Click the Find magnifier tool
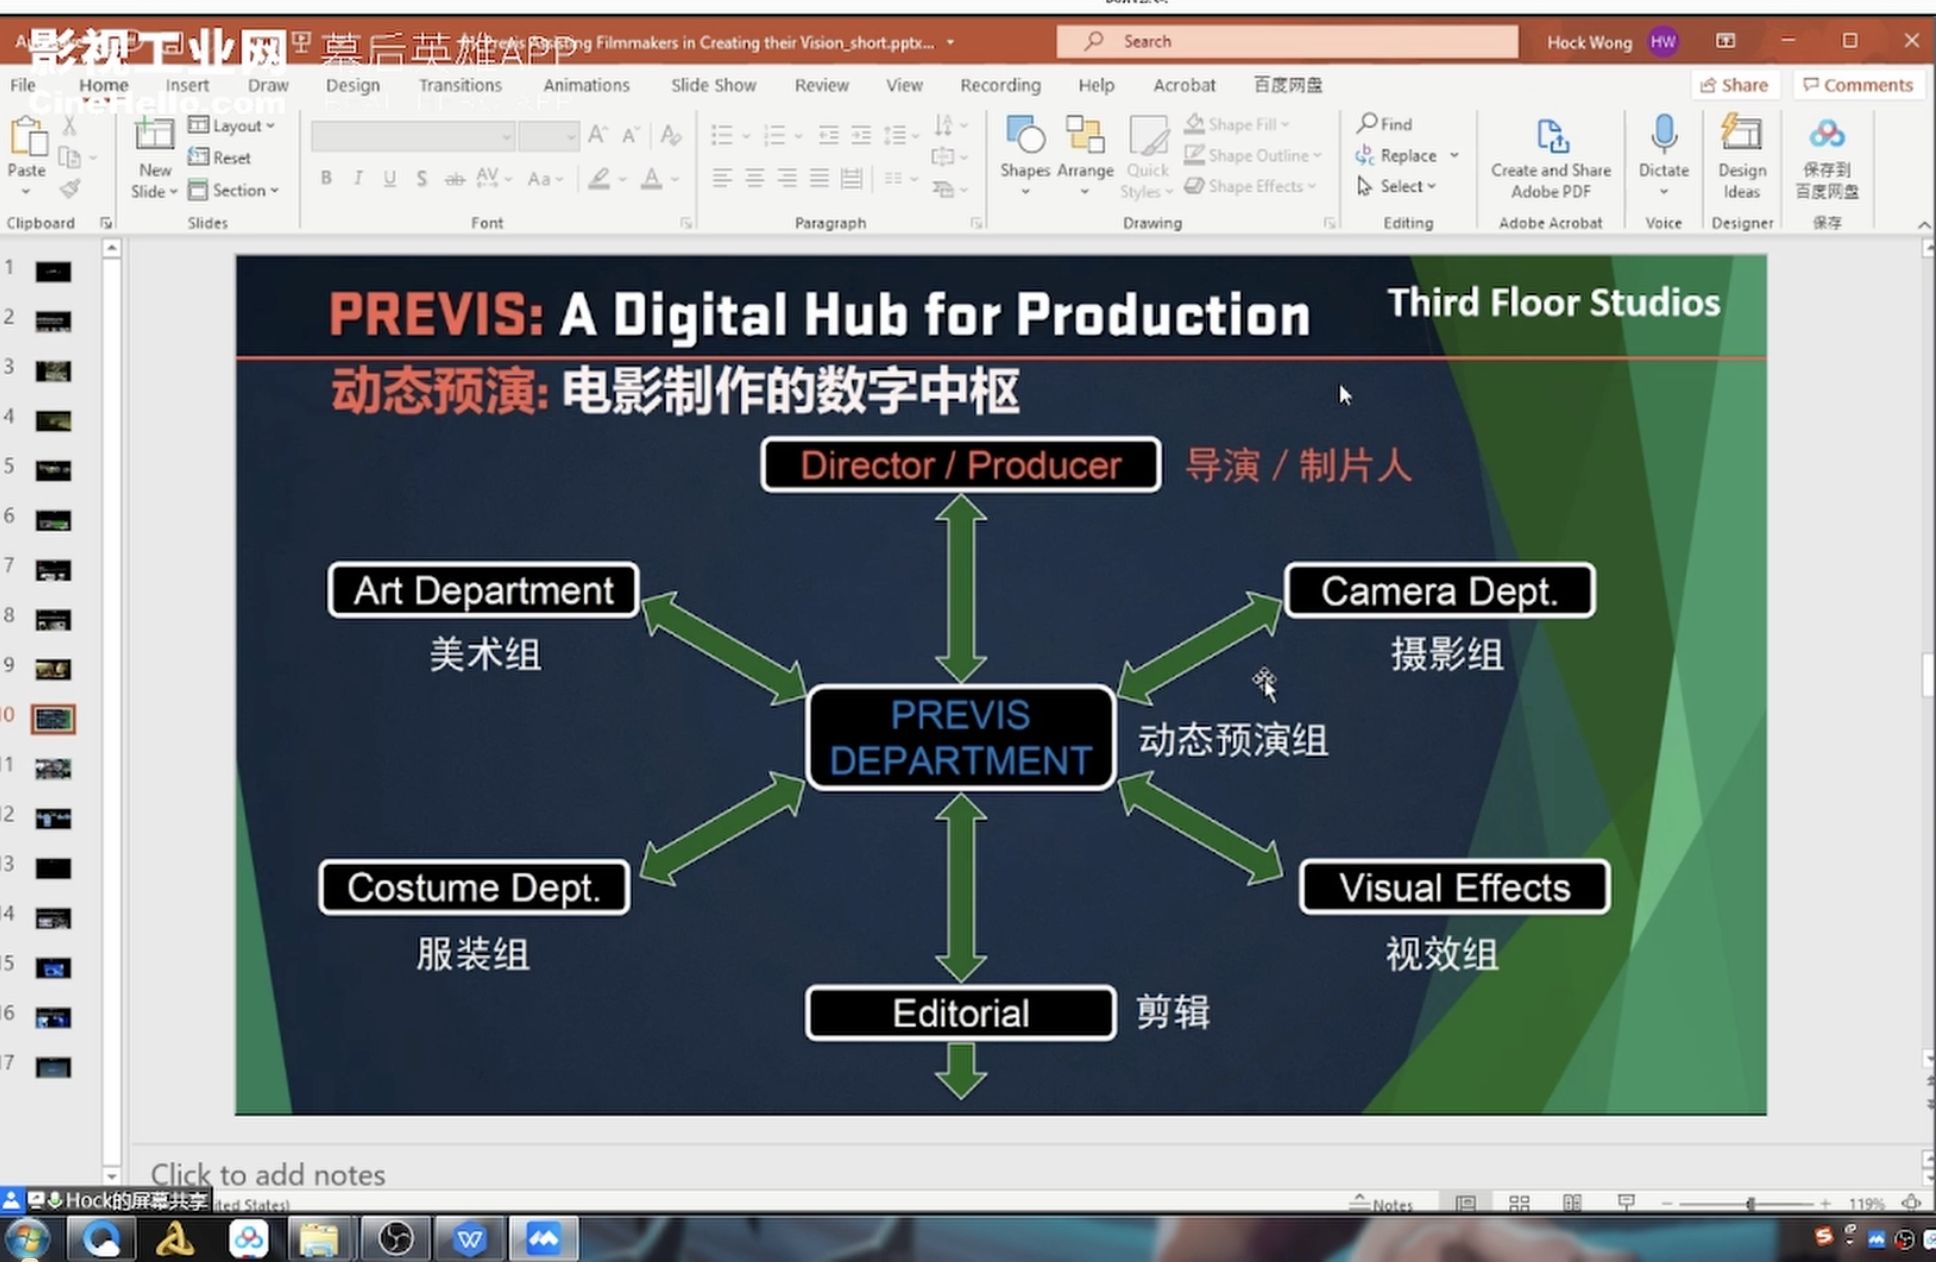Viewport: 1936px width, 1262px height. [x=1385, y=124]
